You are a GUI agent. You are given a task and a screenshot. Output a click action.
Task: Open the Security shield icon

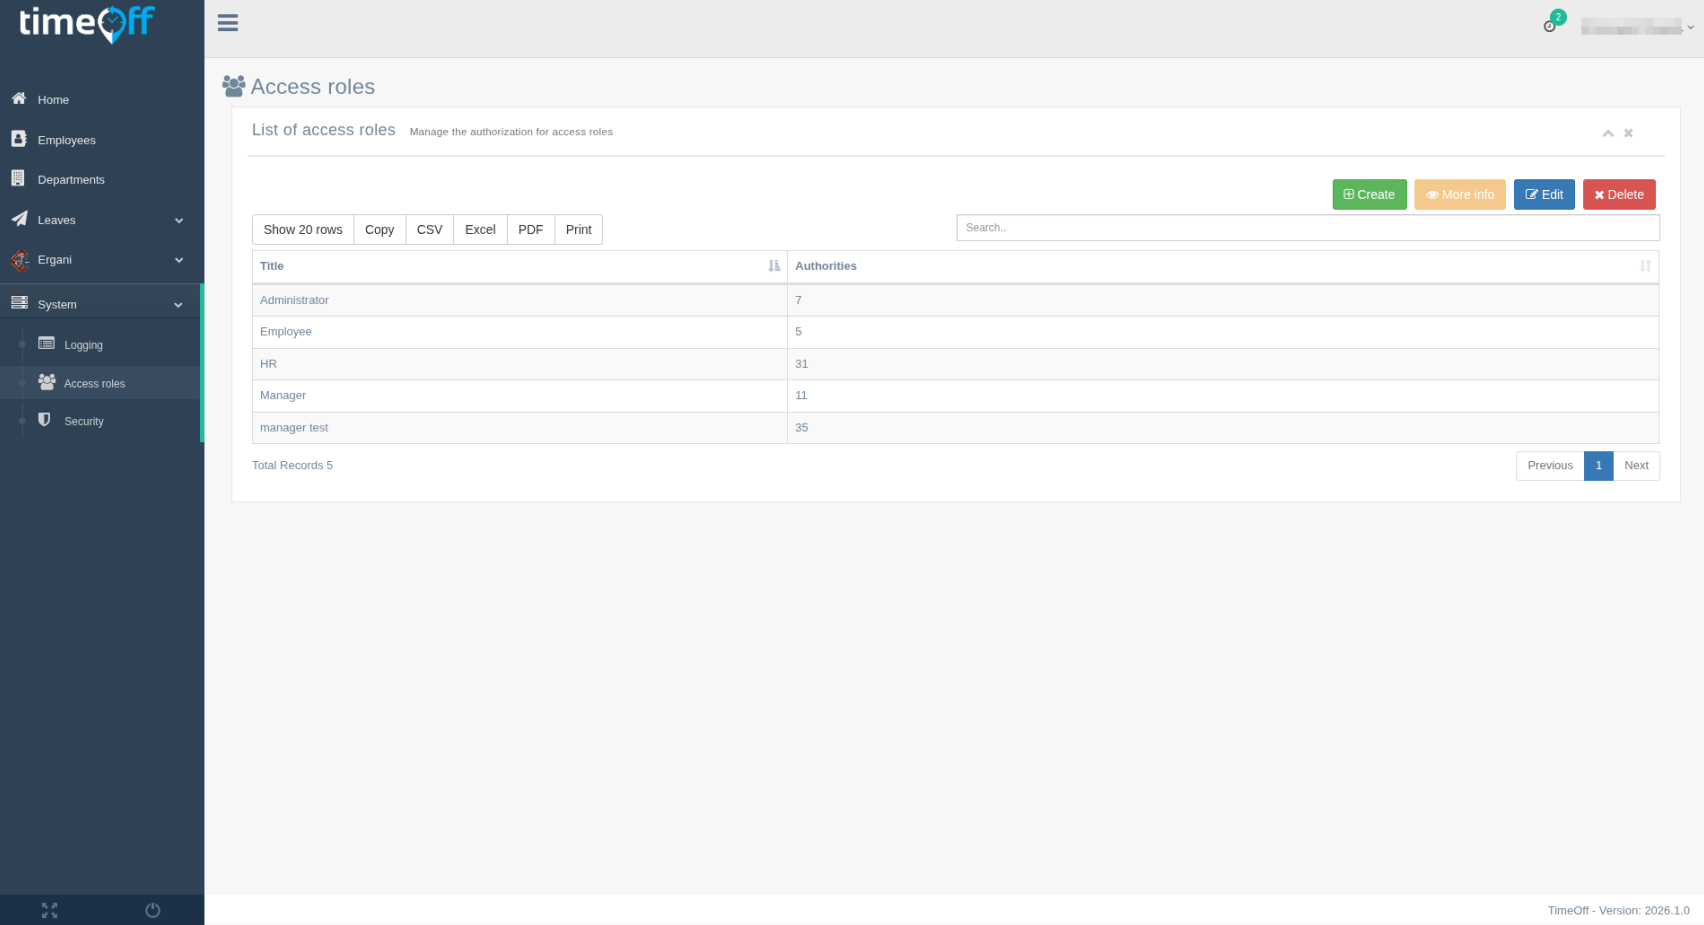pos(44,420)
